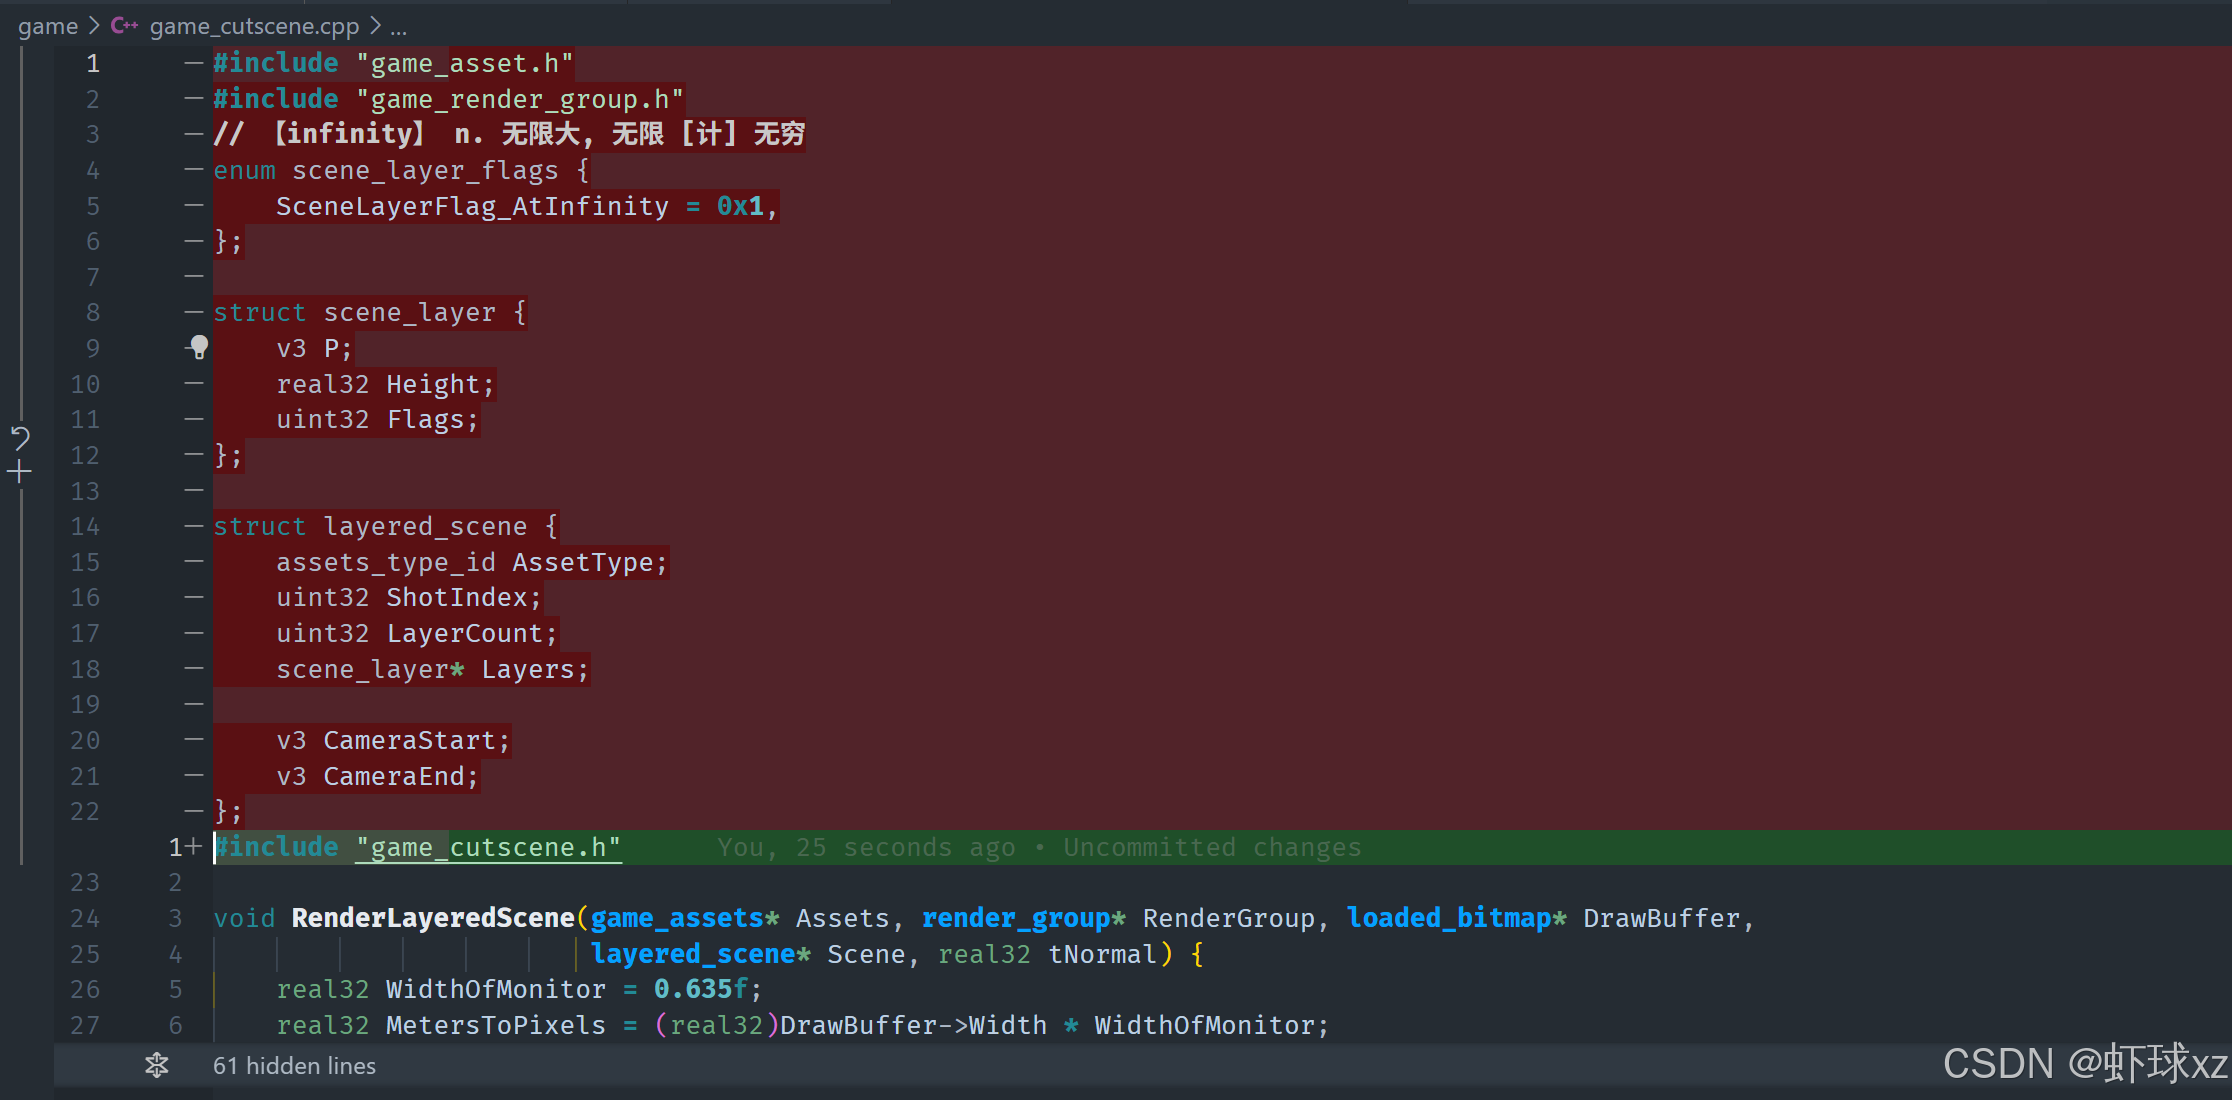Click the revert change arrow icon
This screenshot has width=2232, height=1100.
click(x=20, y=438)
